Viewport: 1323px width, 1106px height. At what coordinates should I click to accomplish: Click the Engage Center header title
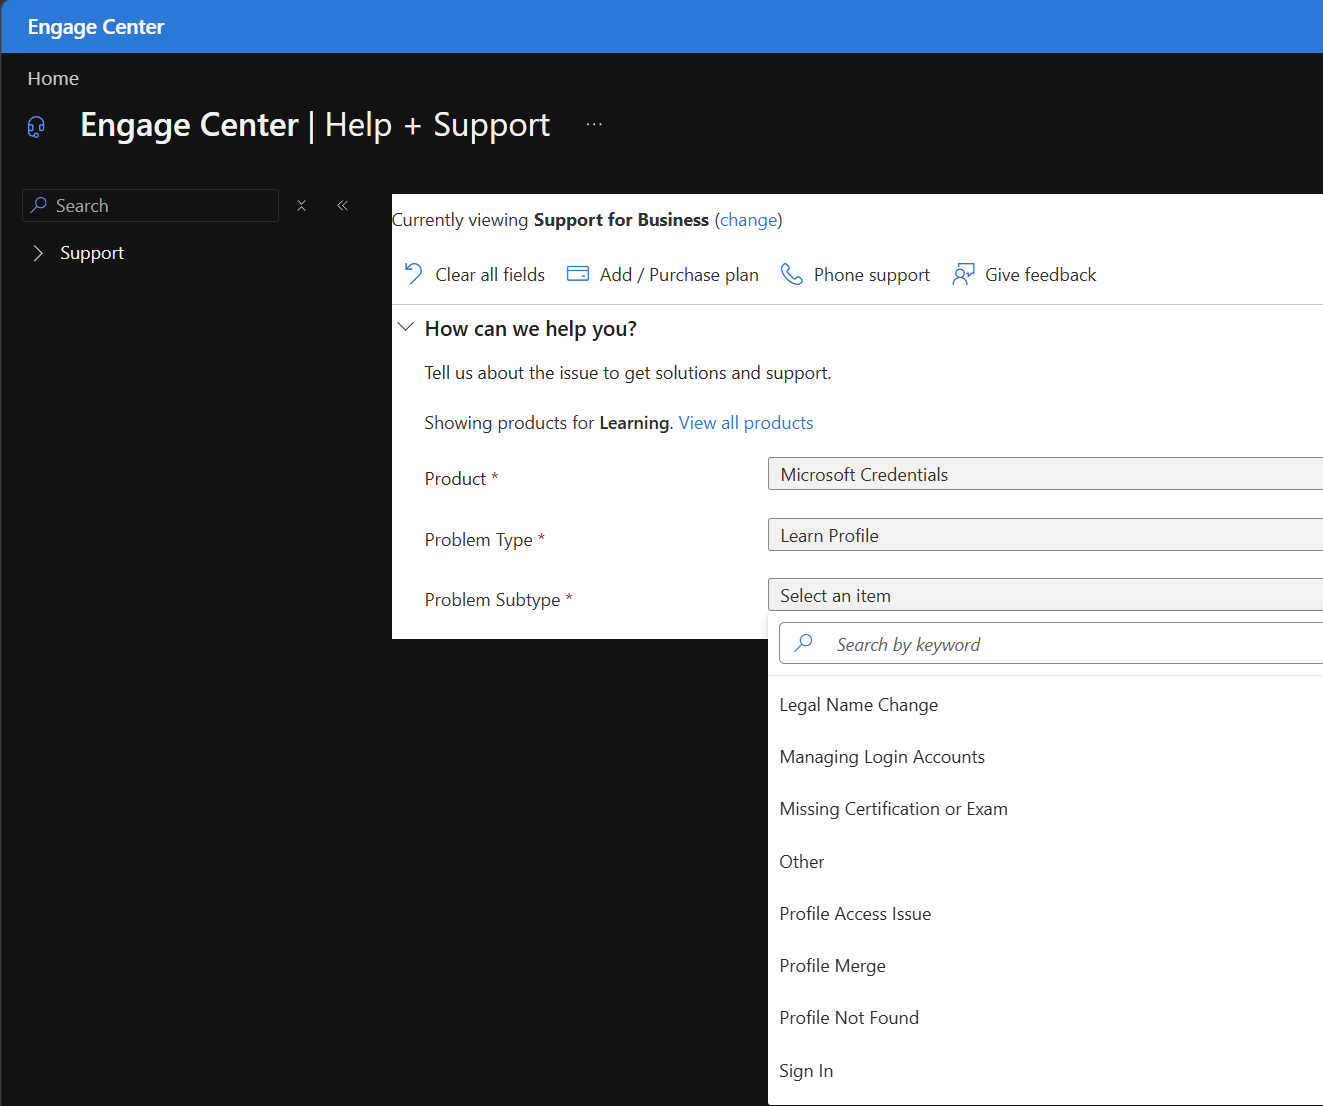96,27
